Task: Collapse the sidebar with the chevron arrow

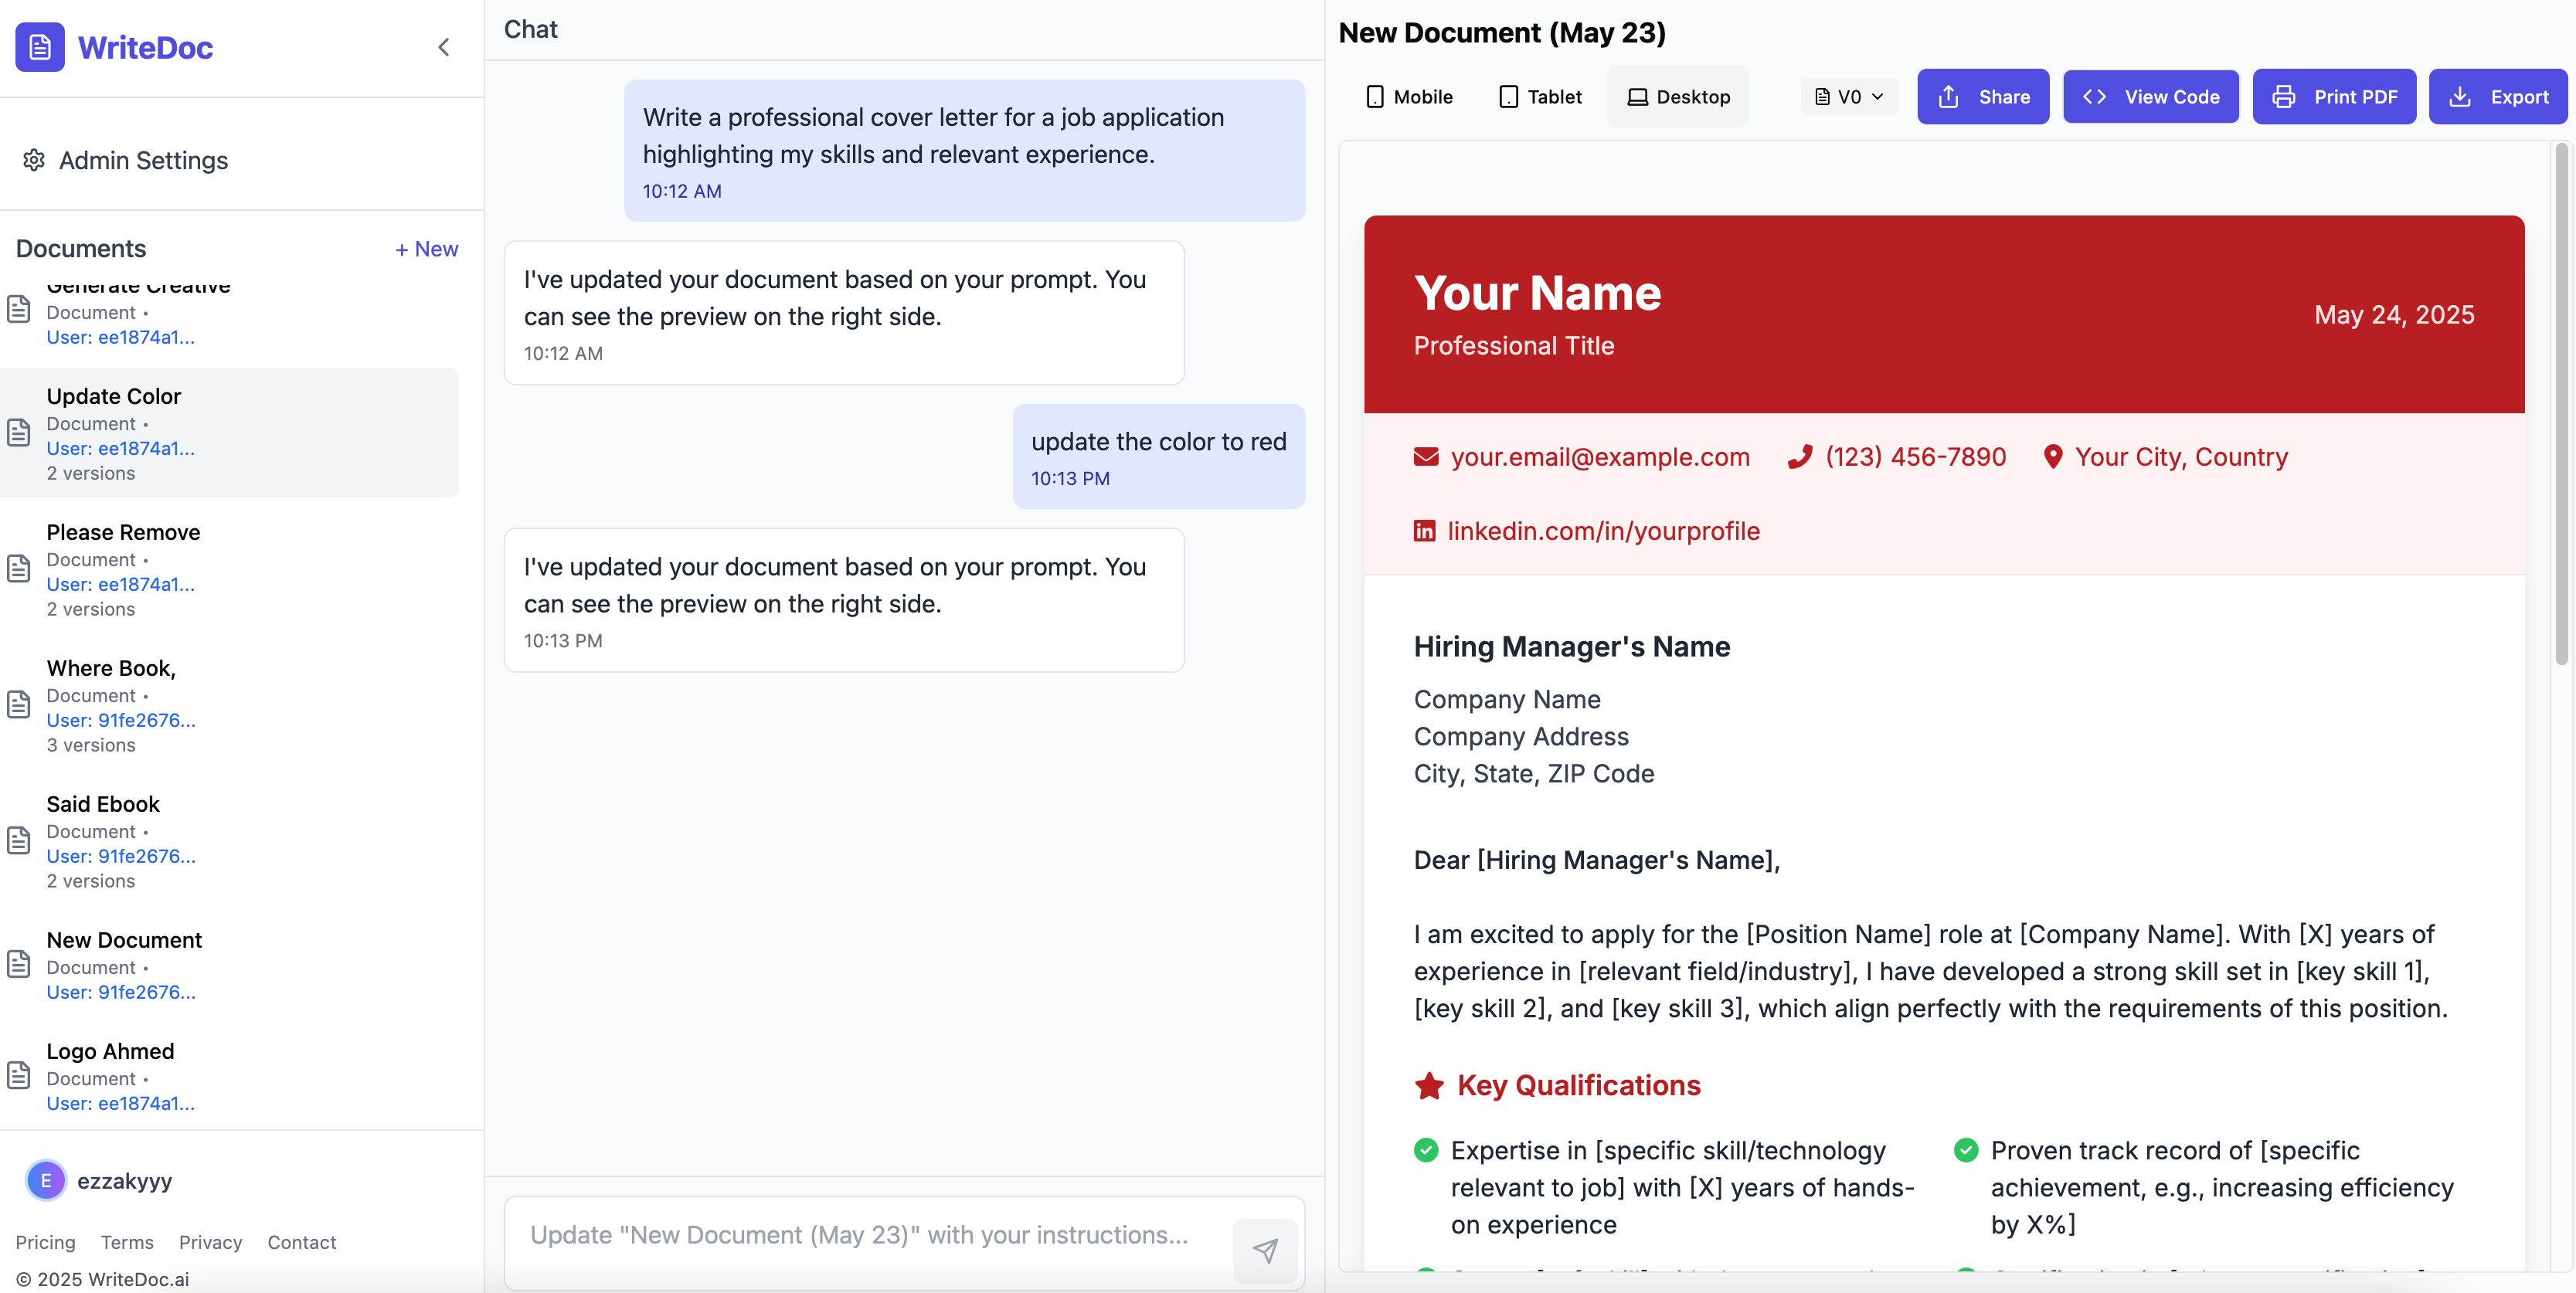Action: (444, 47)
